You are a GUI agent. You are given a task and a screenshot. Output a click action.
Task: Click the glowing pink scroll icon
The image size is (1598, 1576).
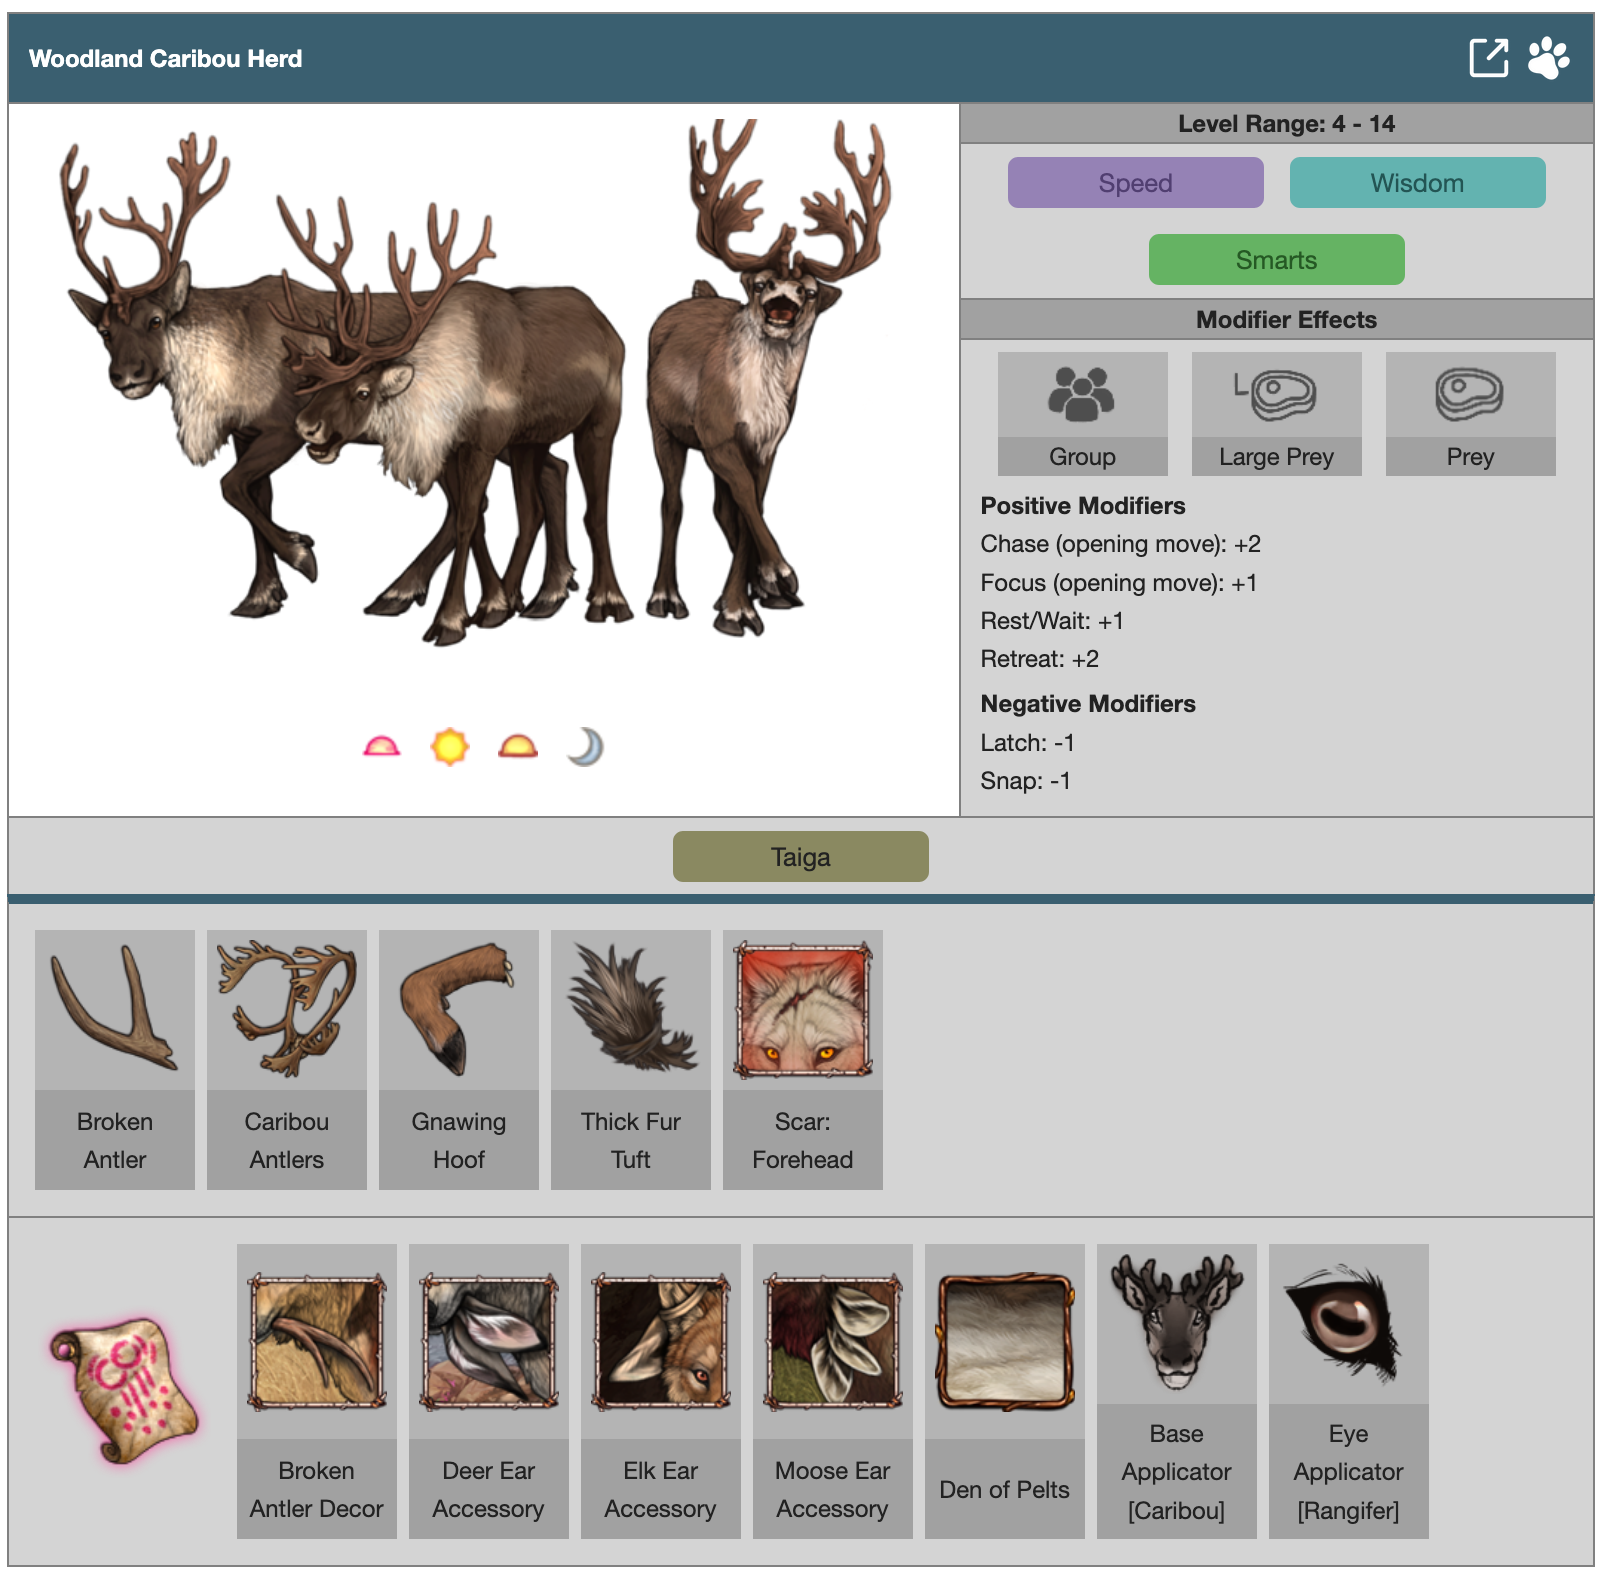click(125, 1390)
